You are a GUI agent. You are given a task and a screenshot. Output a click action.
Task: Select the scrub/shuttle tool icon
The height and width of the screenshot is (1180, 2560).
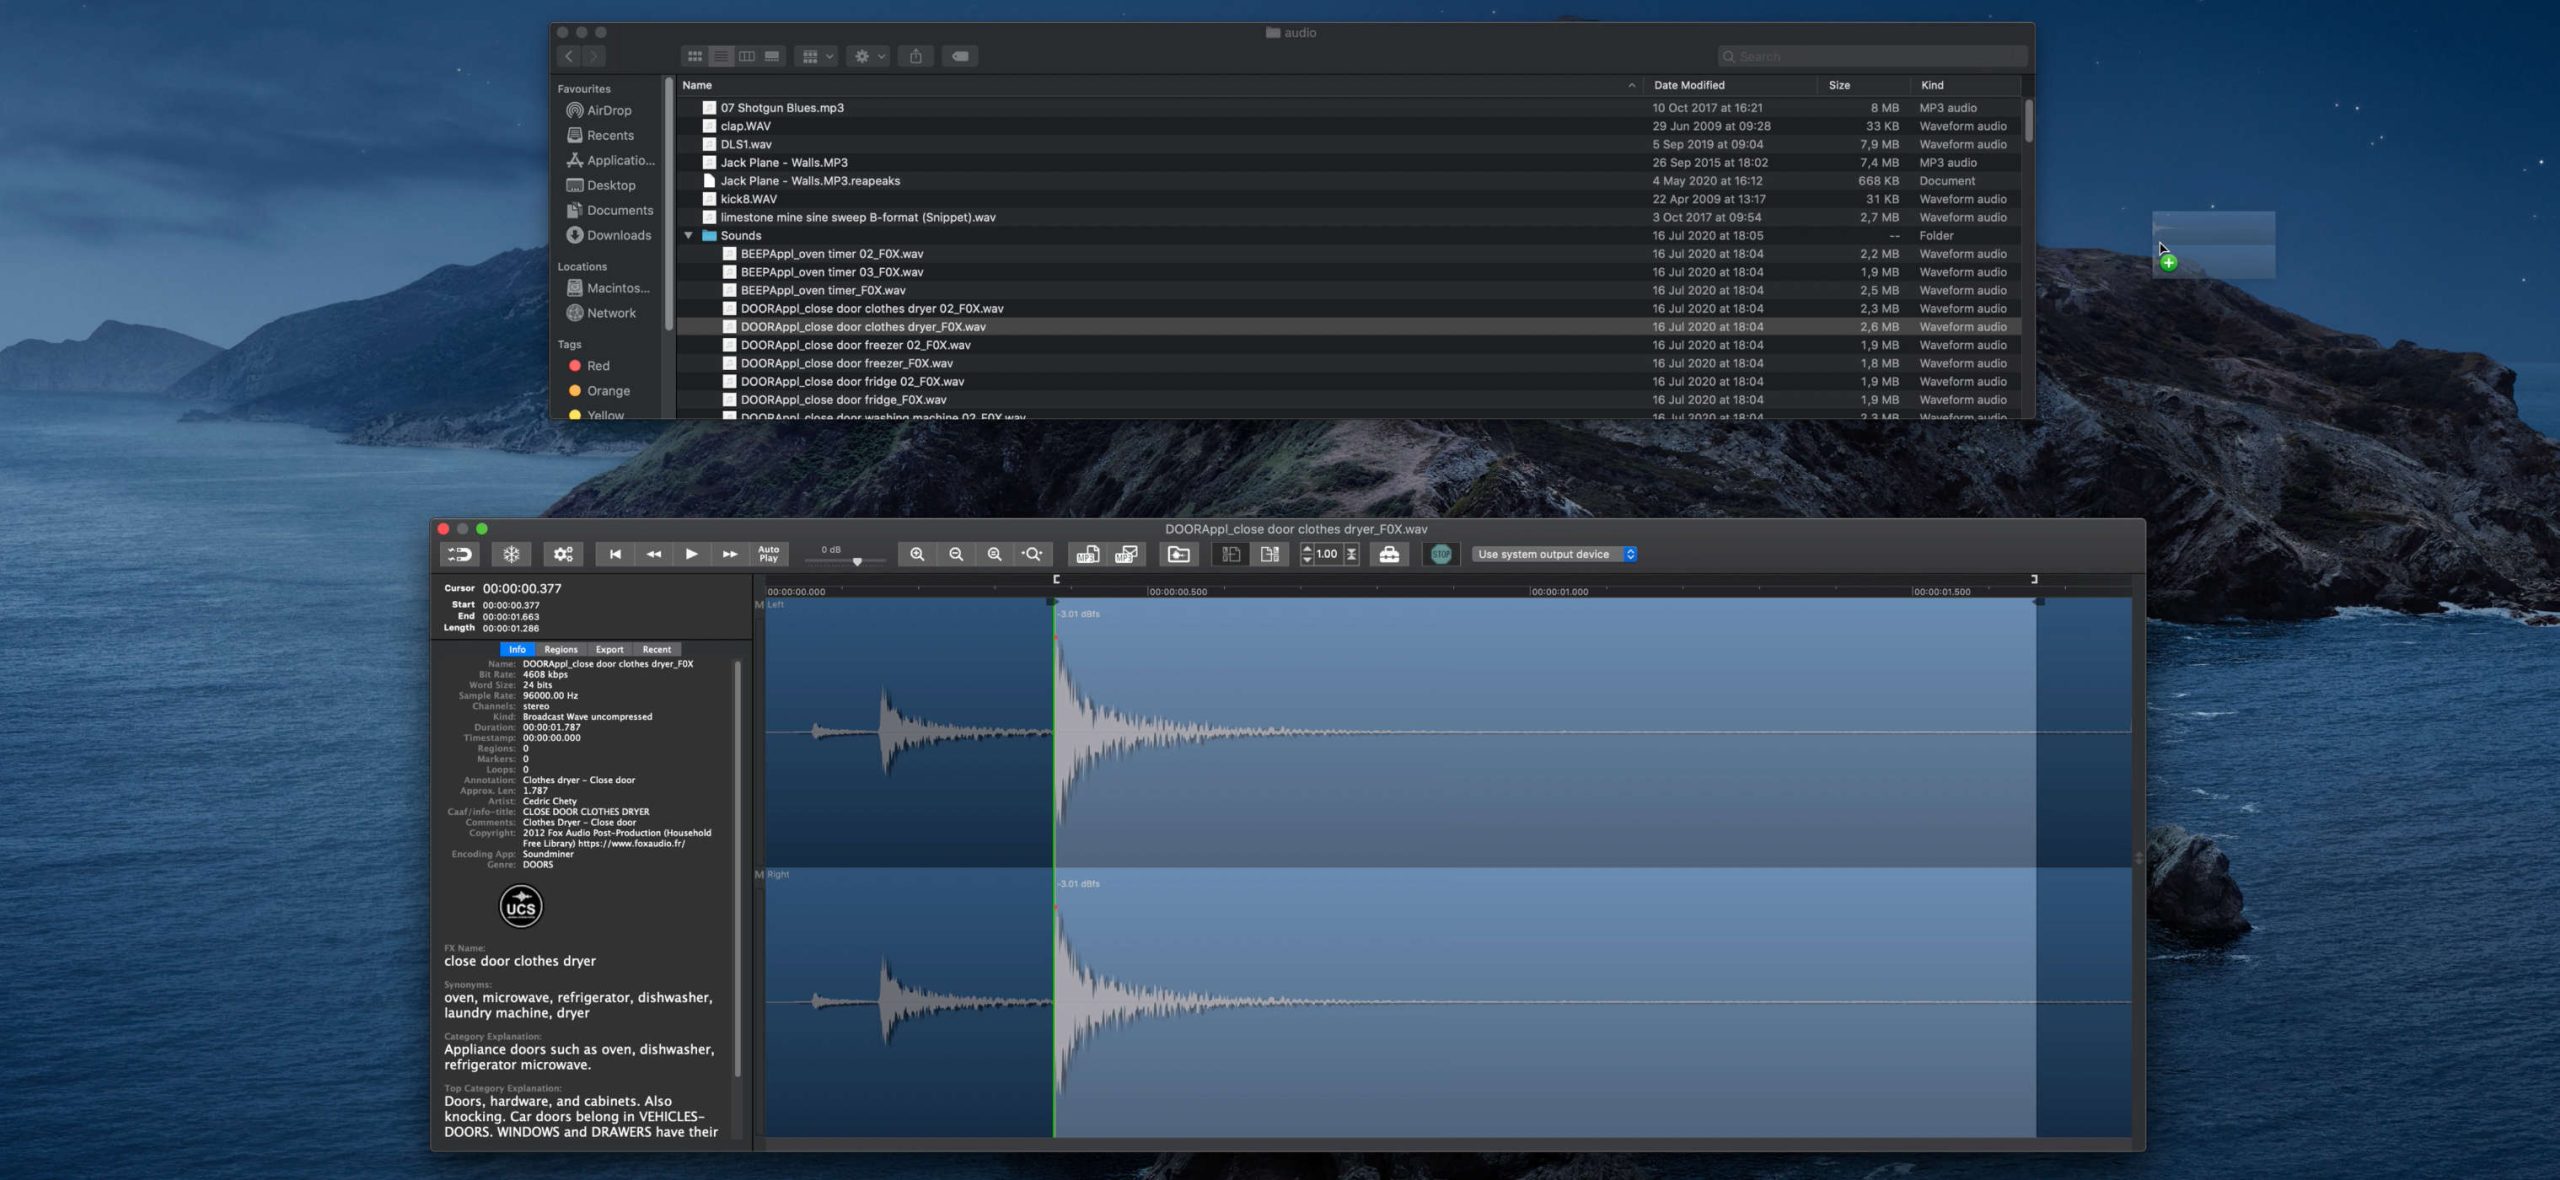1352,553
